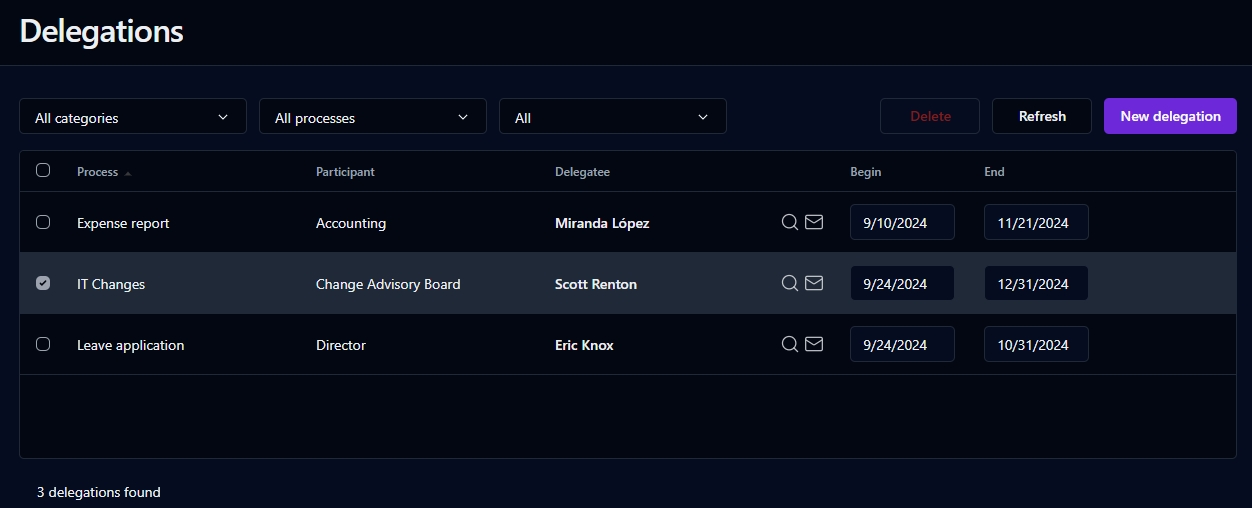1252x508 pixels.
Task: Open search icon beside Scott Renton
Action: point(789,283)
